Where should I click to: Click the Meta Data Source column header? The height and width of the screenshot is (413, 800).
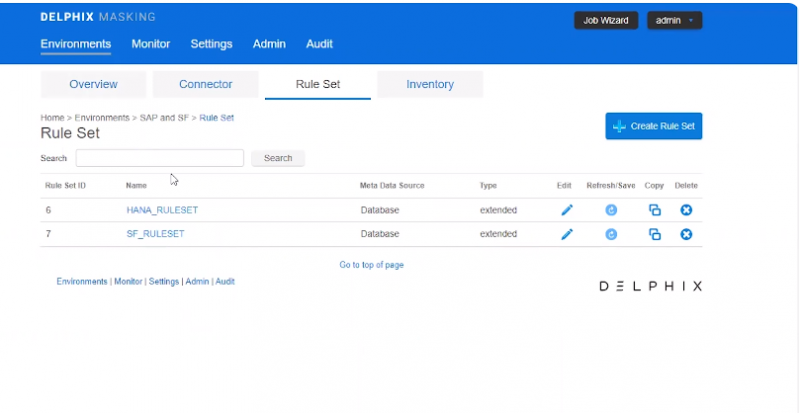tap(392, 185)
